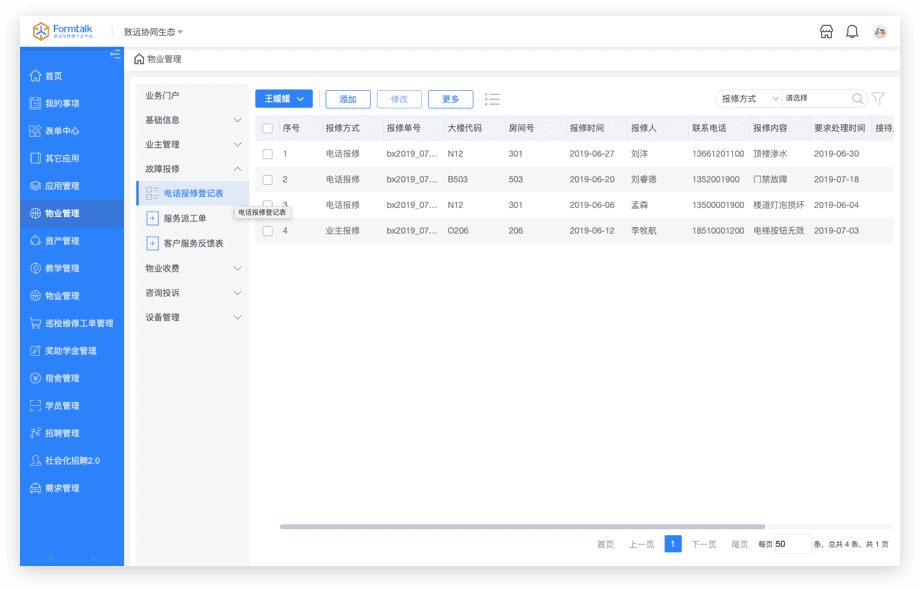Open the 报修方式 filter dropdown

pyautogui.click(x=749, y=99)
